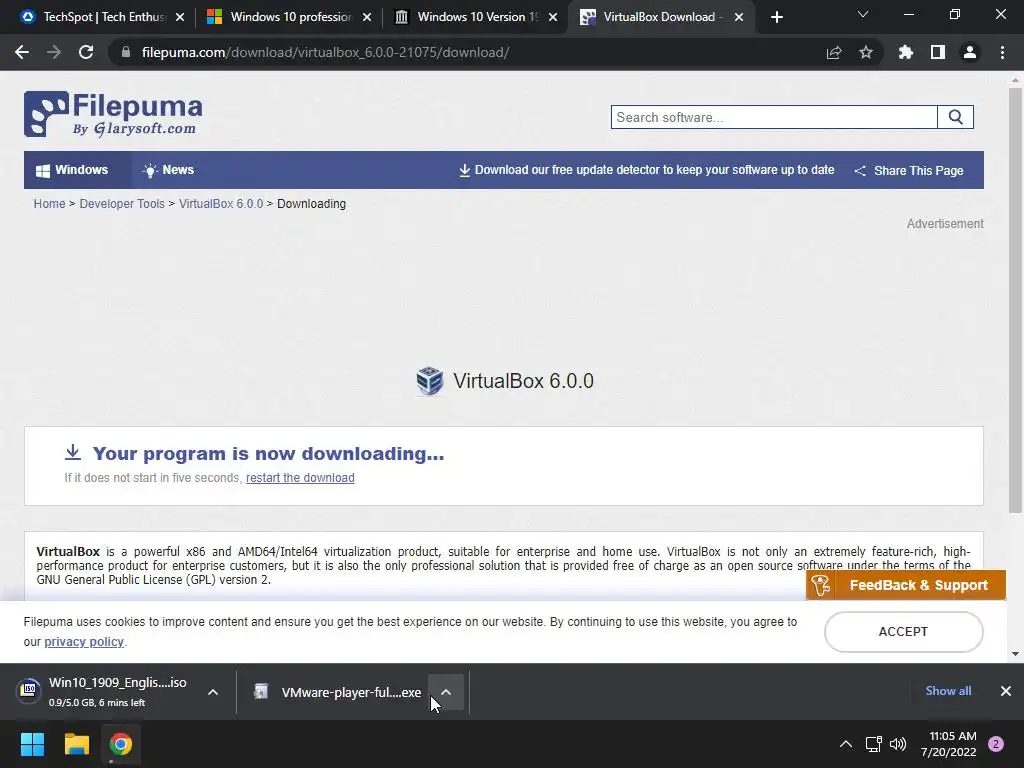Screen dimensions: 1024x768
Task: Open the clock and date panel
Action: coord(949,744)
